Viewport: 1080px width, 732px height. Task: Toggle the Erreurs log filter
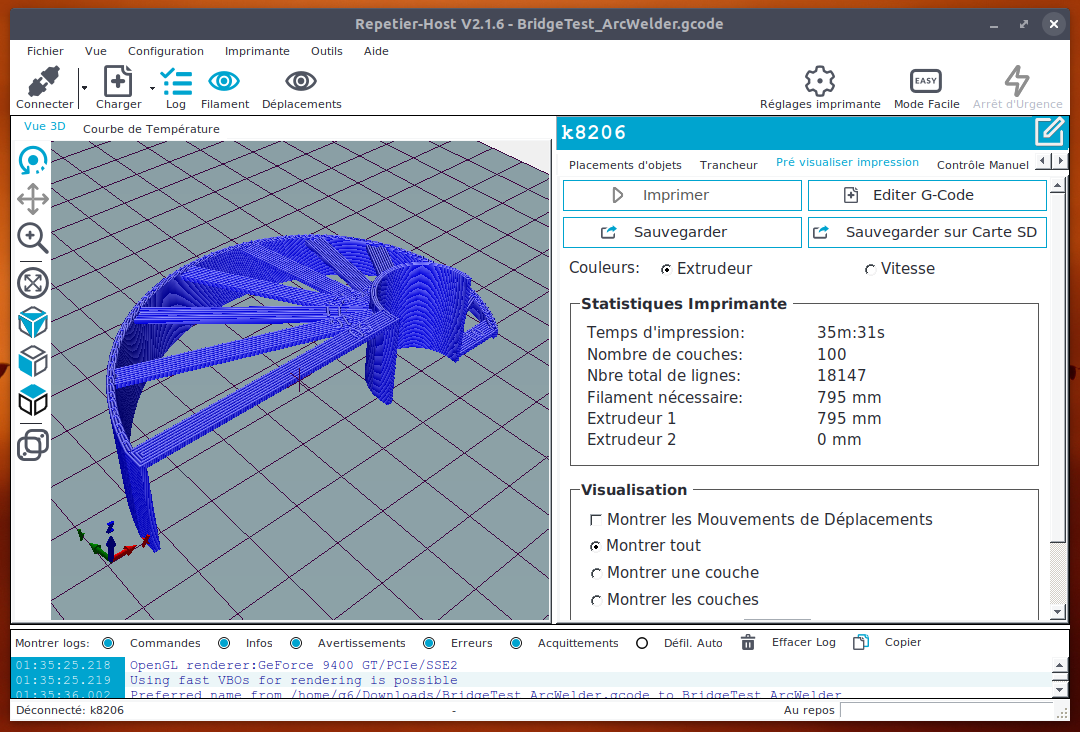(429, 643)
